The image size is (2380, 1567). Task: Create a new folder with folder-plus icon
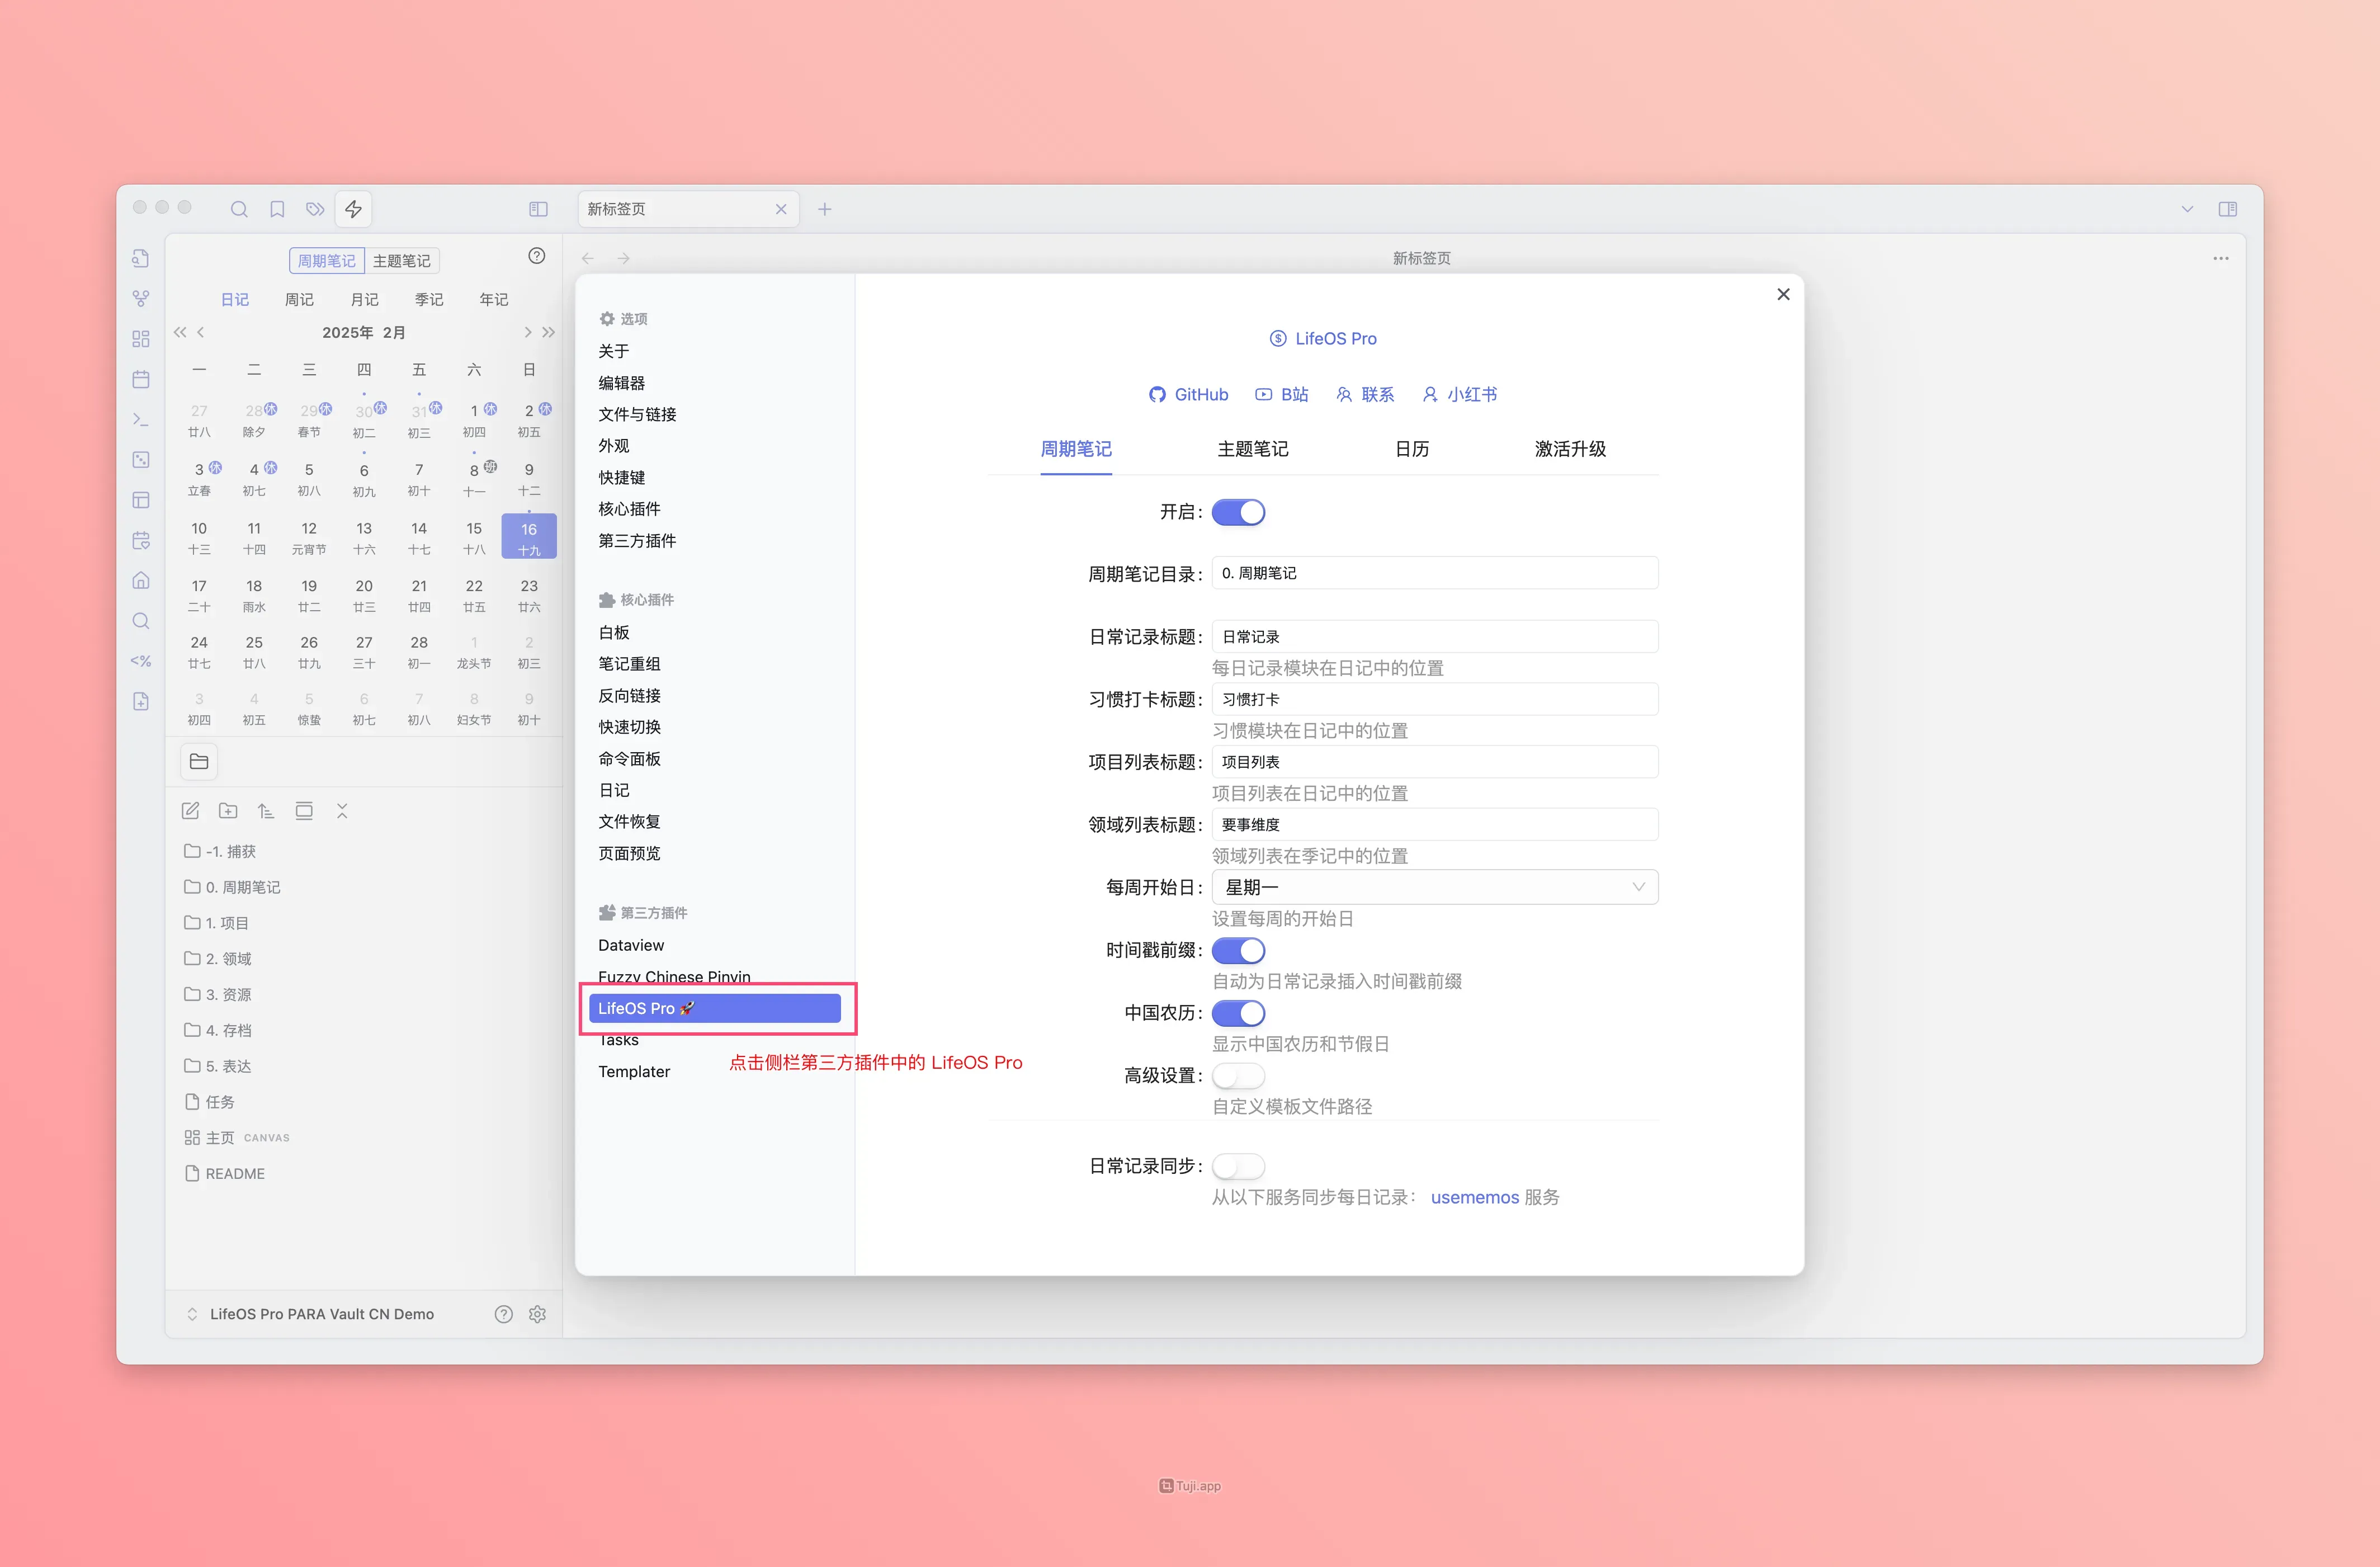(228, 811)
